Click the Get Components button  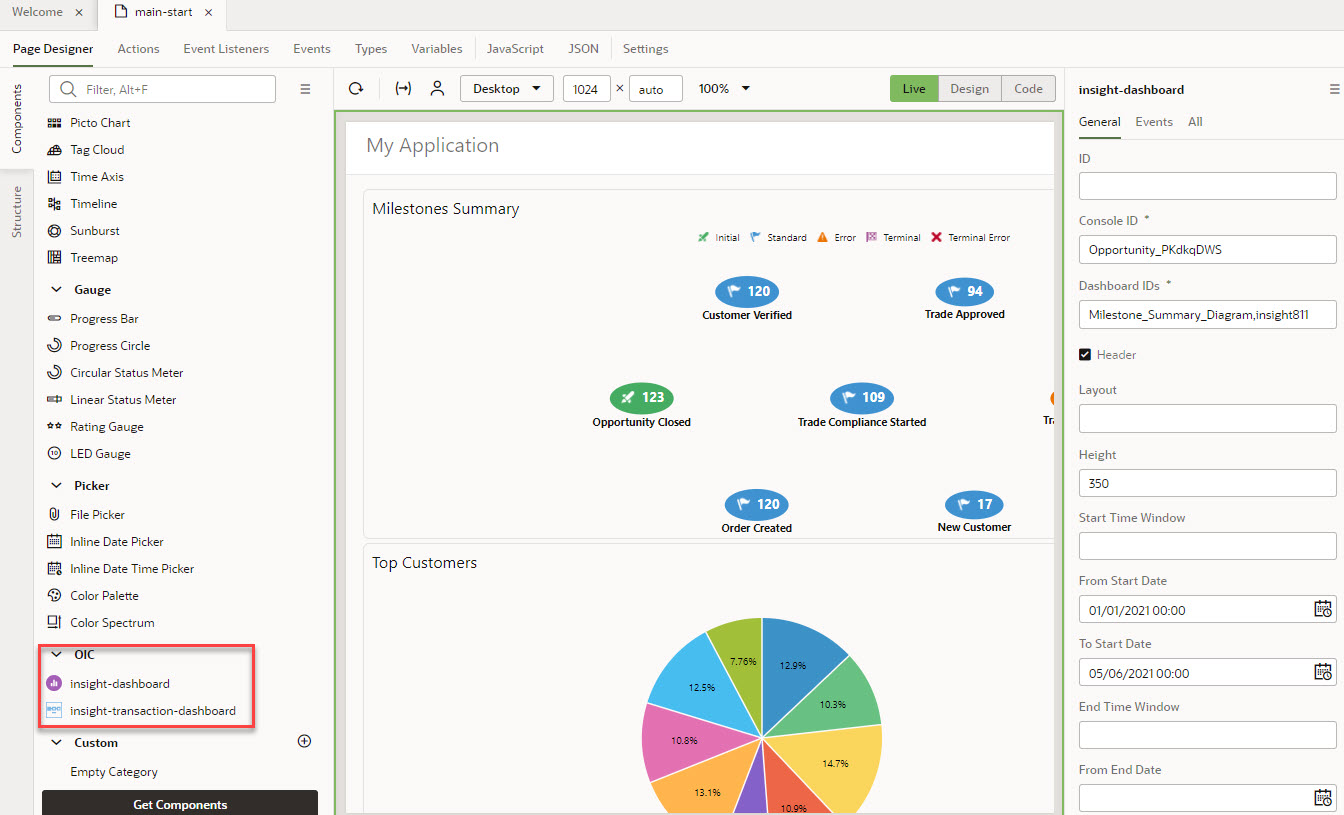click(179, 804)
